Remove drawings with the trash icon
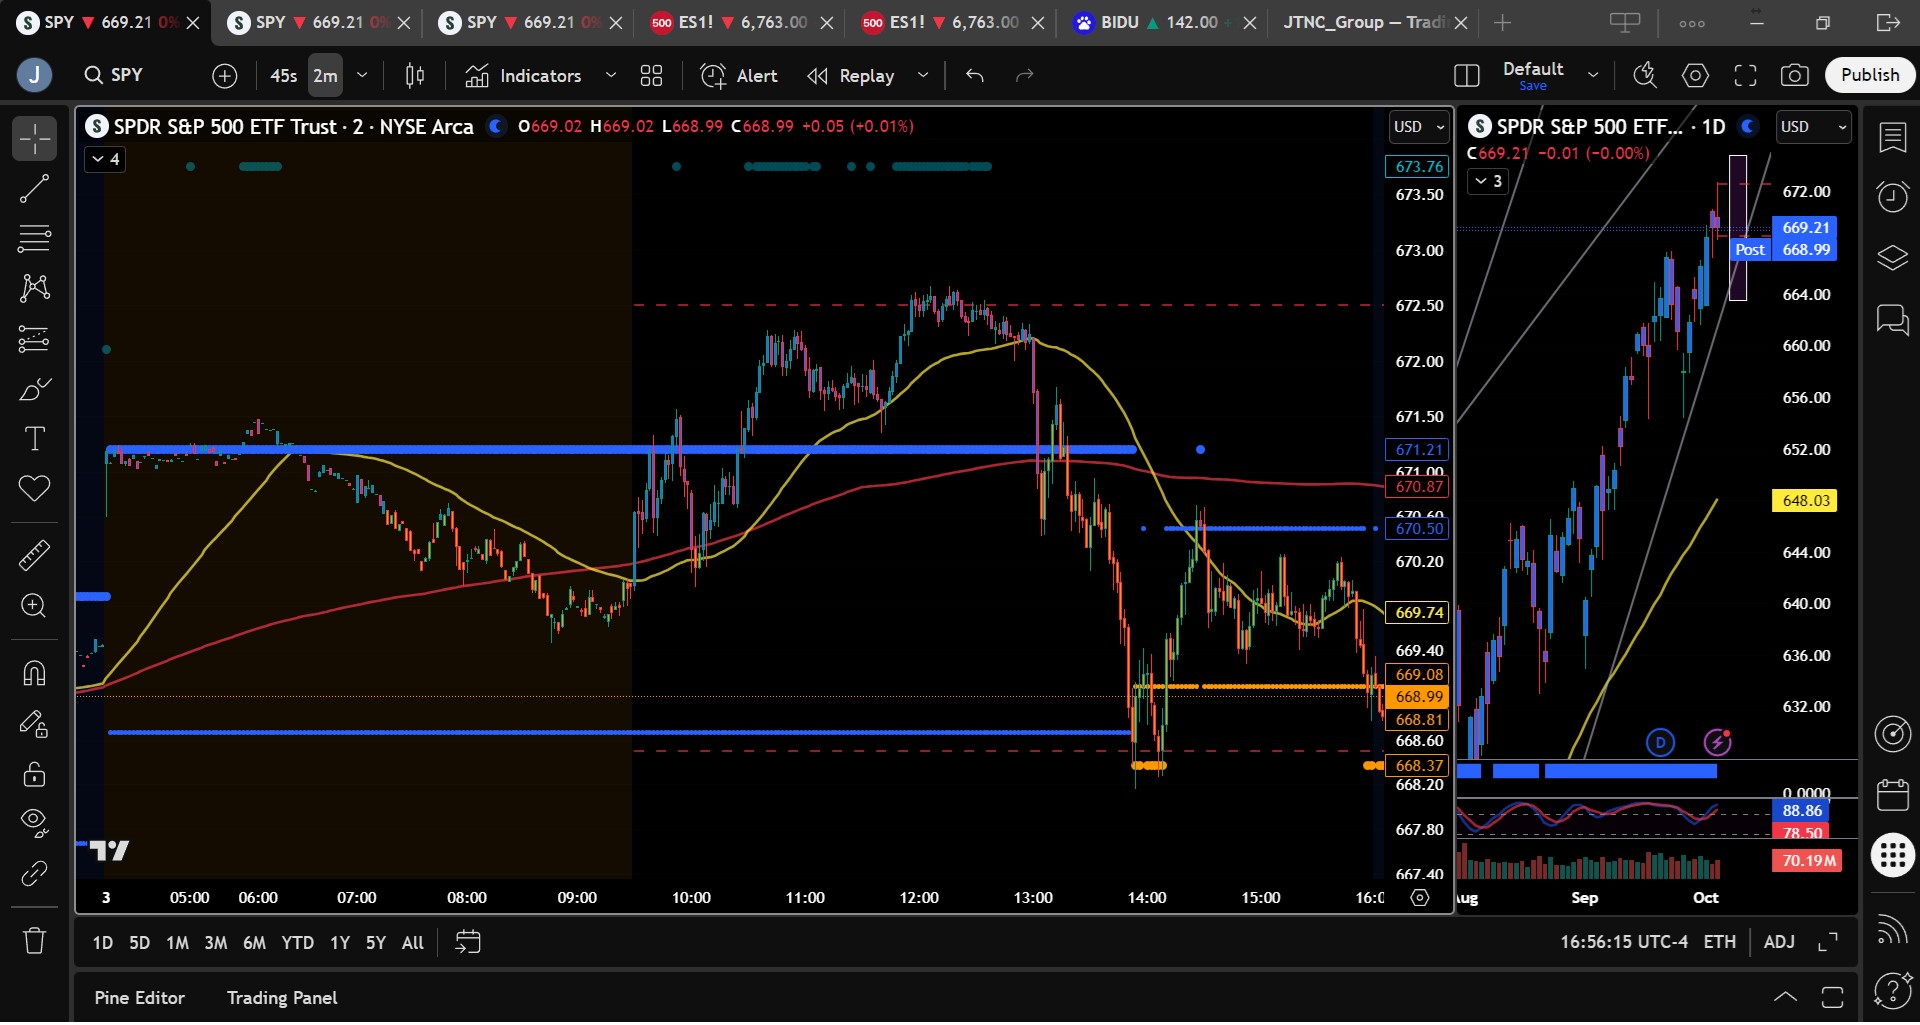Viewport: 1920px width, 1025px height. click(34, 941)
